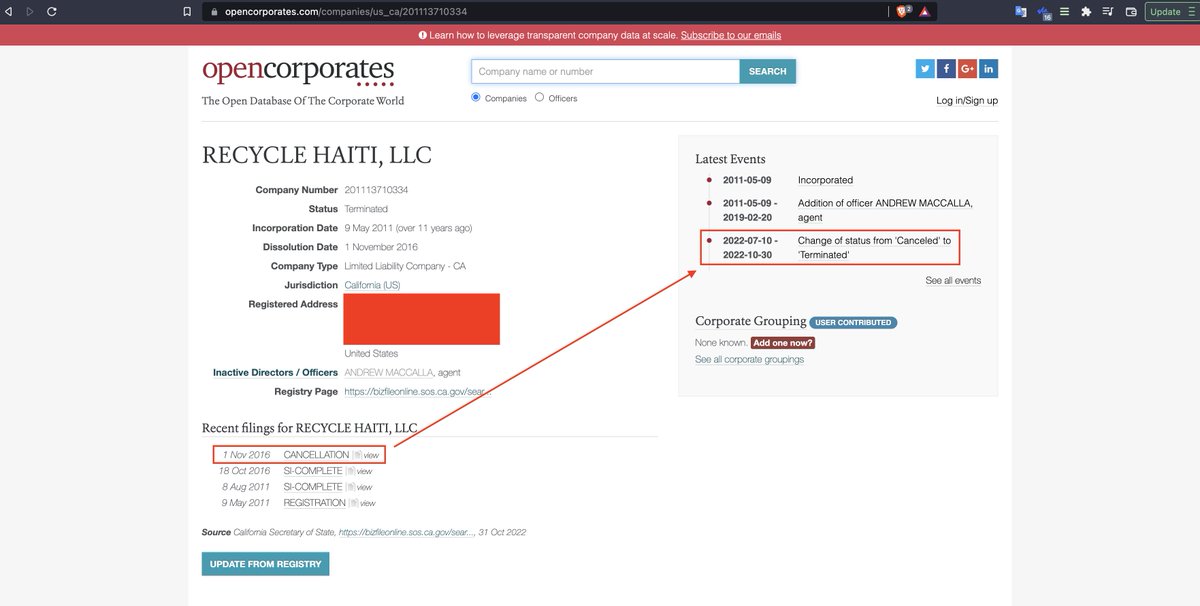Click the SEARCH button
This screenshot has width=1200, height=606.
(x=768, y=71)
